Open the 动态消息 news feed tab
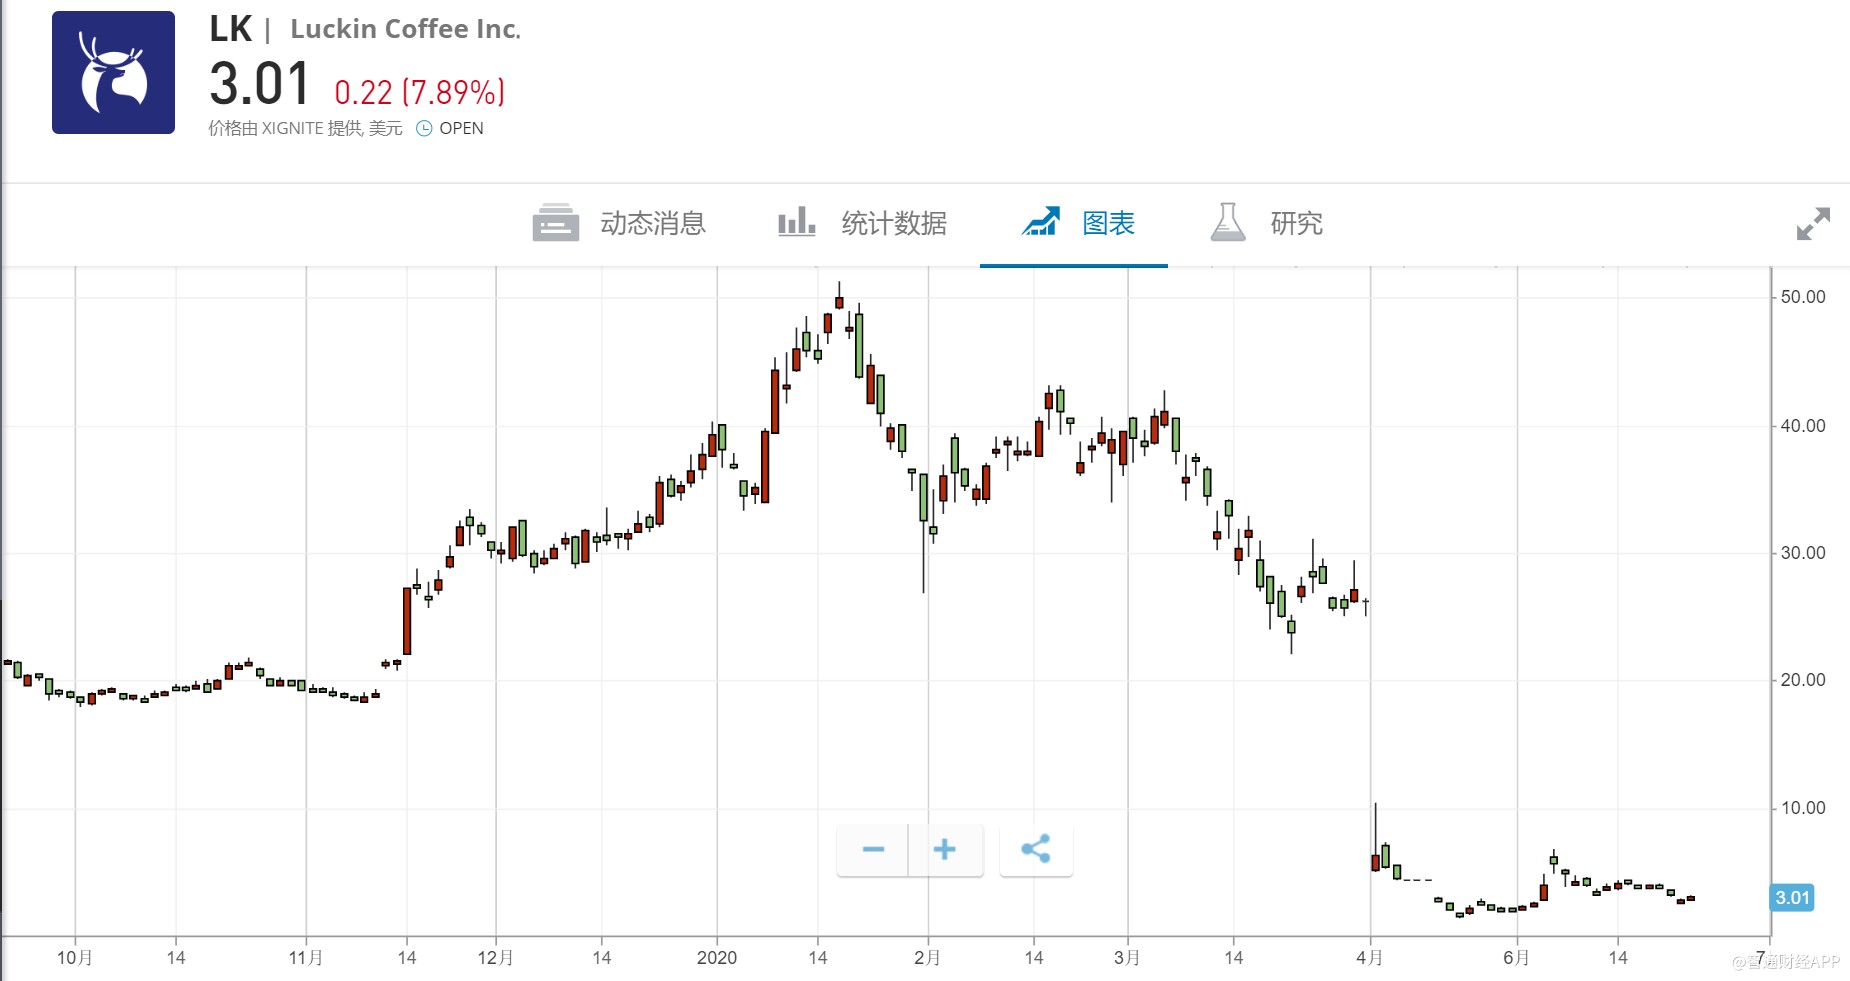This screenshot has width=1850, height=981. pos(652,223)
